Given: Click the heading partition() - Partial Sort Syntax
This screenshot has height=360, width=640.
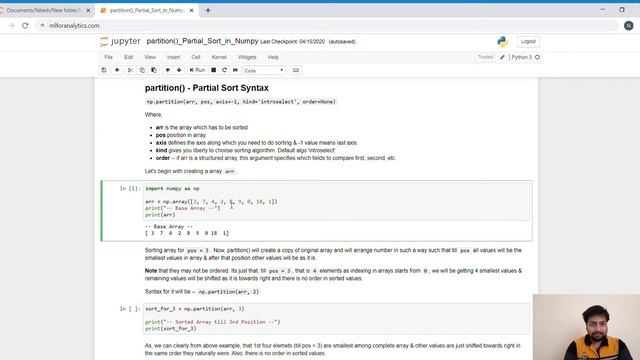Looking at the screenshot, I should (x=207, y=88).
